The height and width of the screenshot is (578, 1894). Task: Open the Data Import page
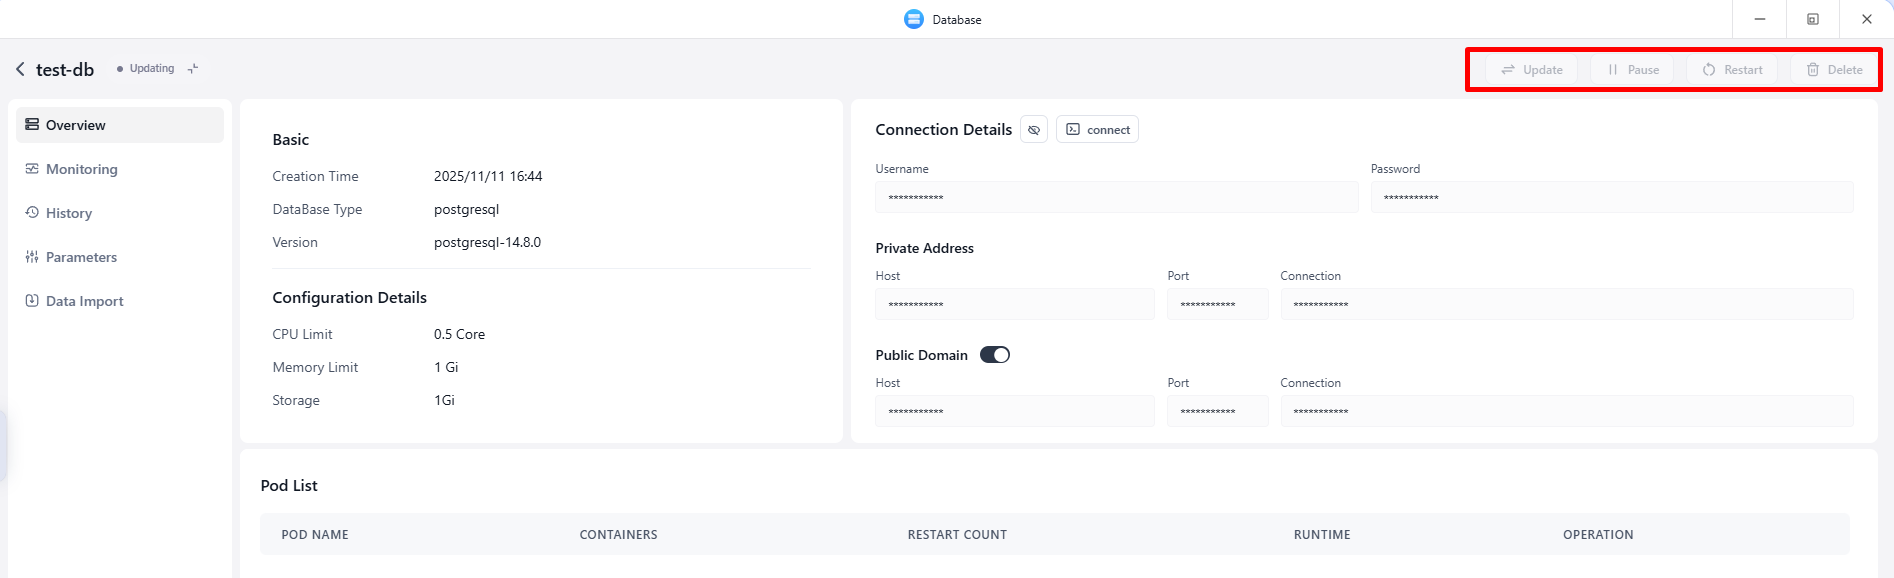click(x=84, y=301)
